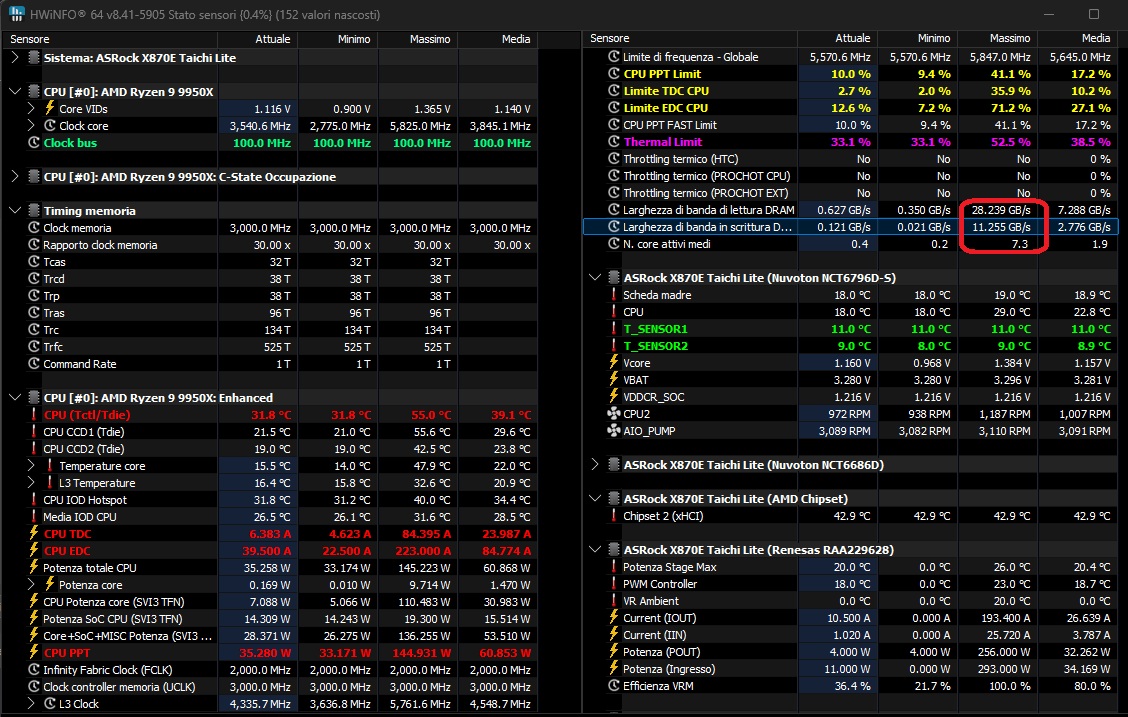Click the left panel Attuale column header
The image size is (1128, 717).
pyautogui.click(x=258, y=39)
